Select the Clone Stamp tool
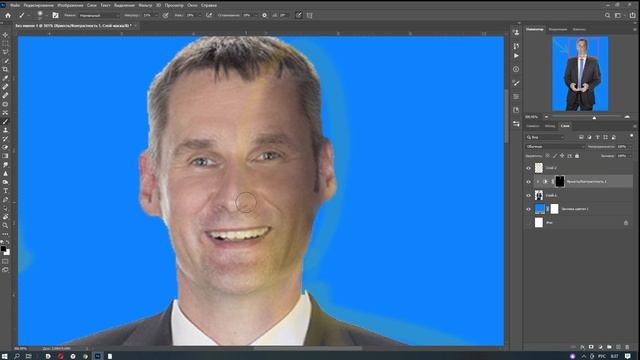Image resolution: width=640 pixels, height=360 pixels. 5,130
